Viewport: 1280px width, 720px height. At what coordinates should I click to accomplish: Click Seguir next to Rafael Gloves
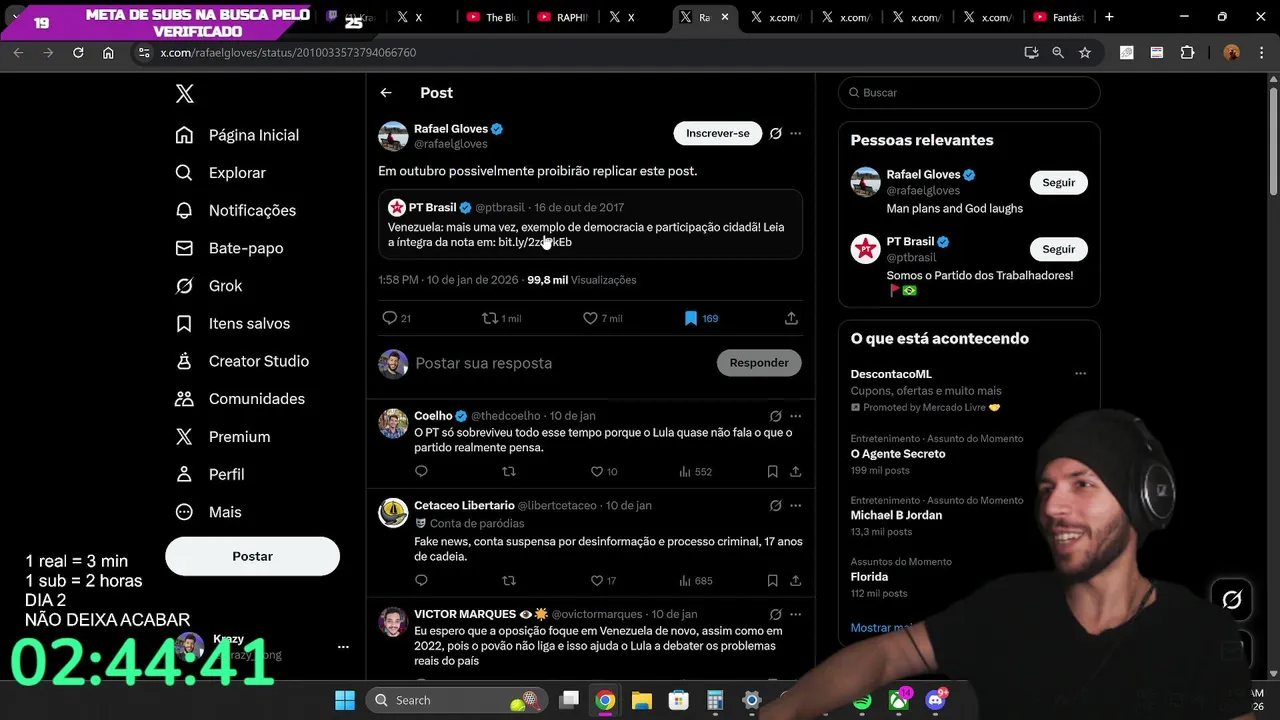1058,183
